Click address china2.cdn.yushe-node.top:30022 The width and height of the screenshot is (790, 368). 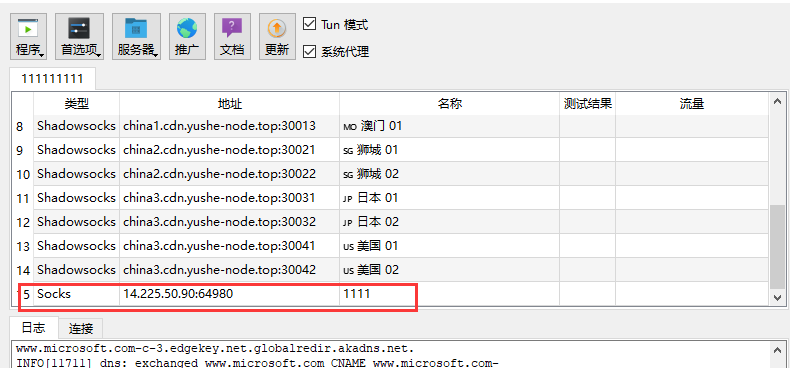220,174
